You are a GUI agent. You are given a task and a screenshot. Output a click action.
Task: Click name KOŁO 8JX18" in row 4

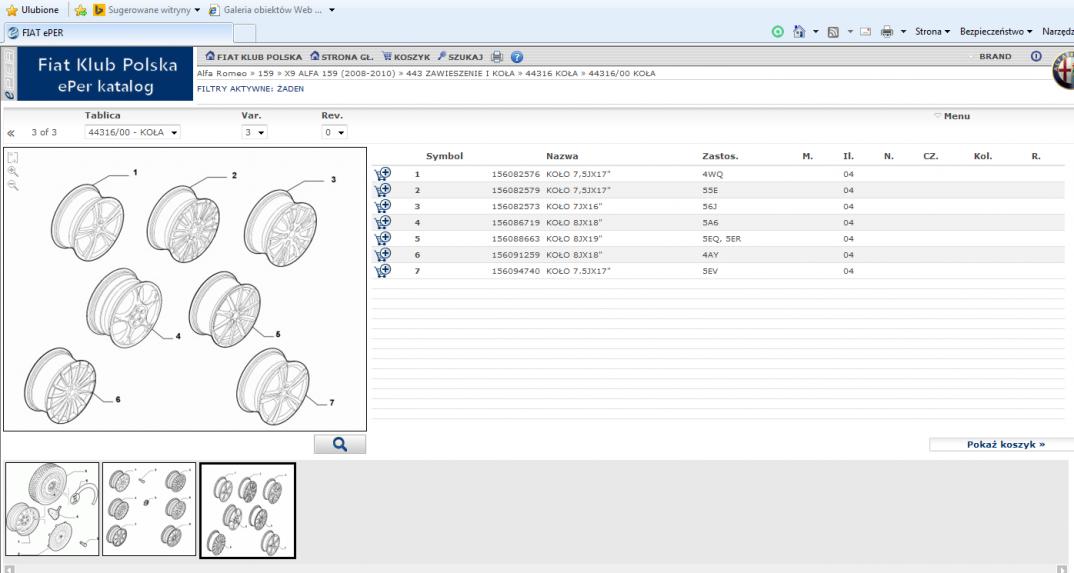click(574, 222)
